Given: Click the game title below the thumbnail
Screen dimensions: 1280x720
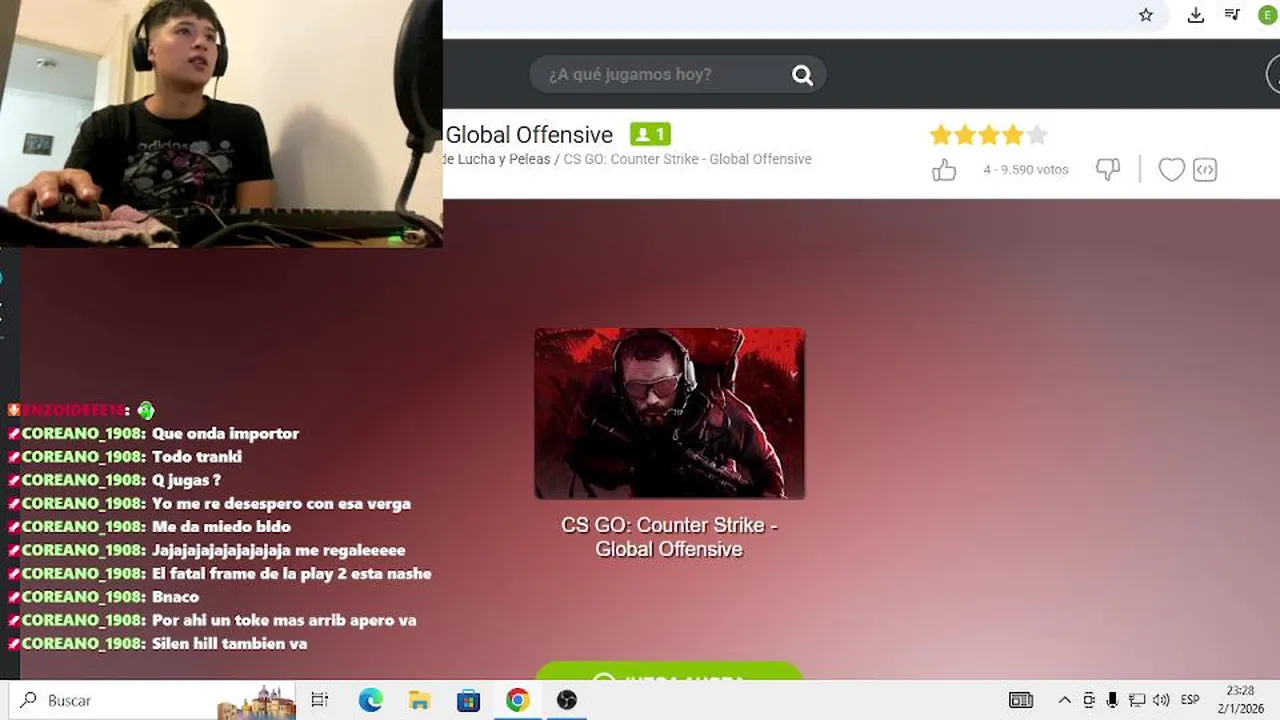Looking at the screenshot, I should [x=669, y=537].
